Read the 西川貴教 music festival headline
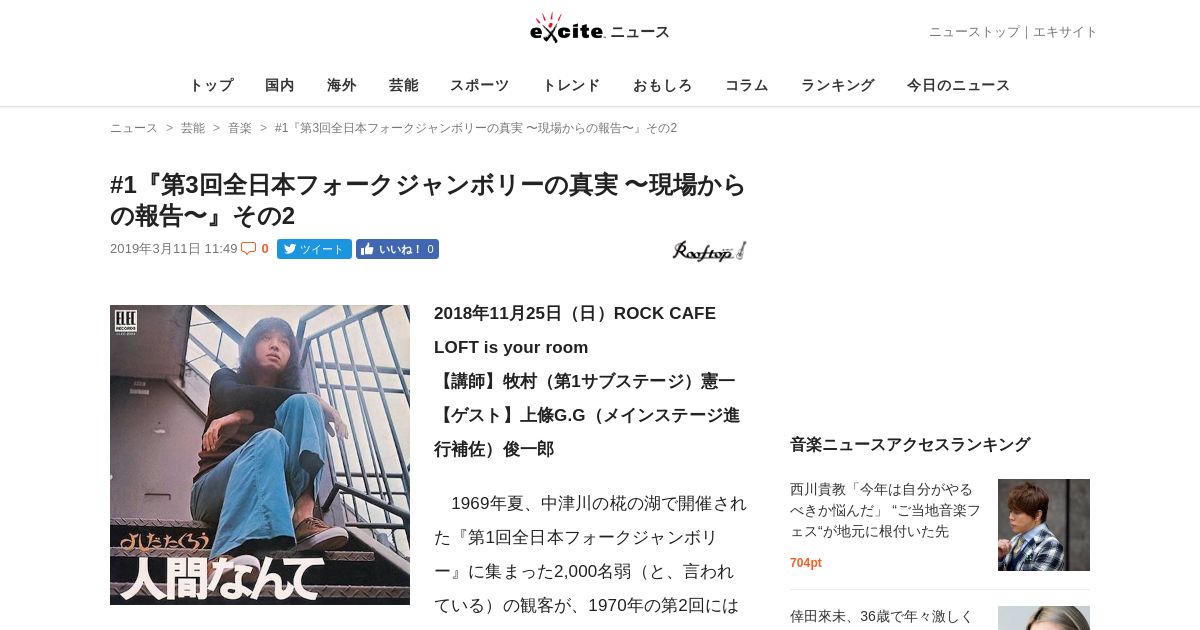 pos(885,510)
